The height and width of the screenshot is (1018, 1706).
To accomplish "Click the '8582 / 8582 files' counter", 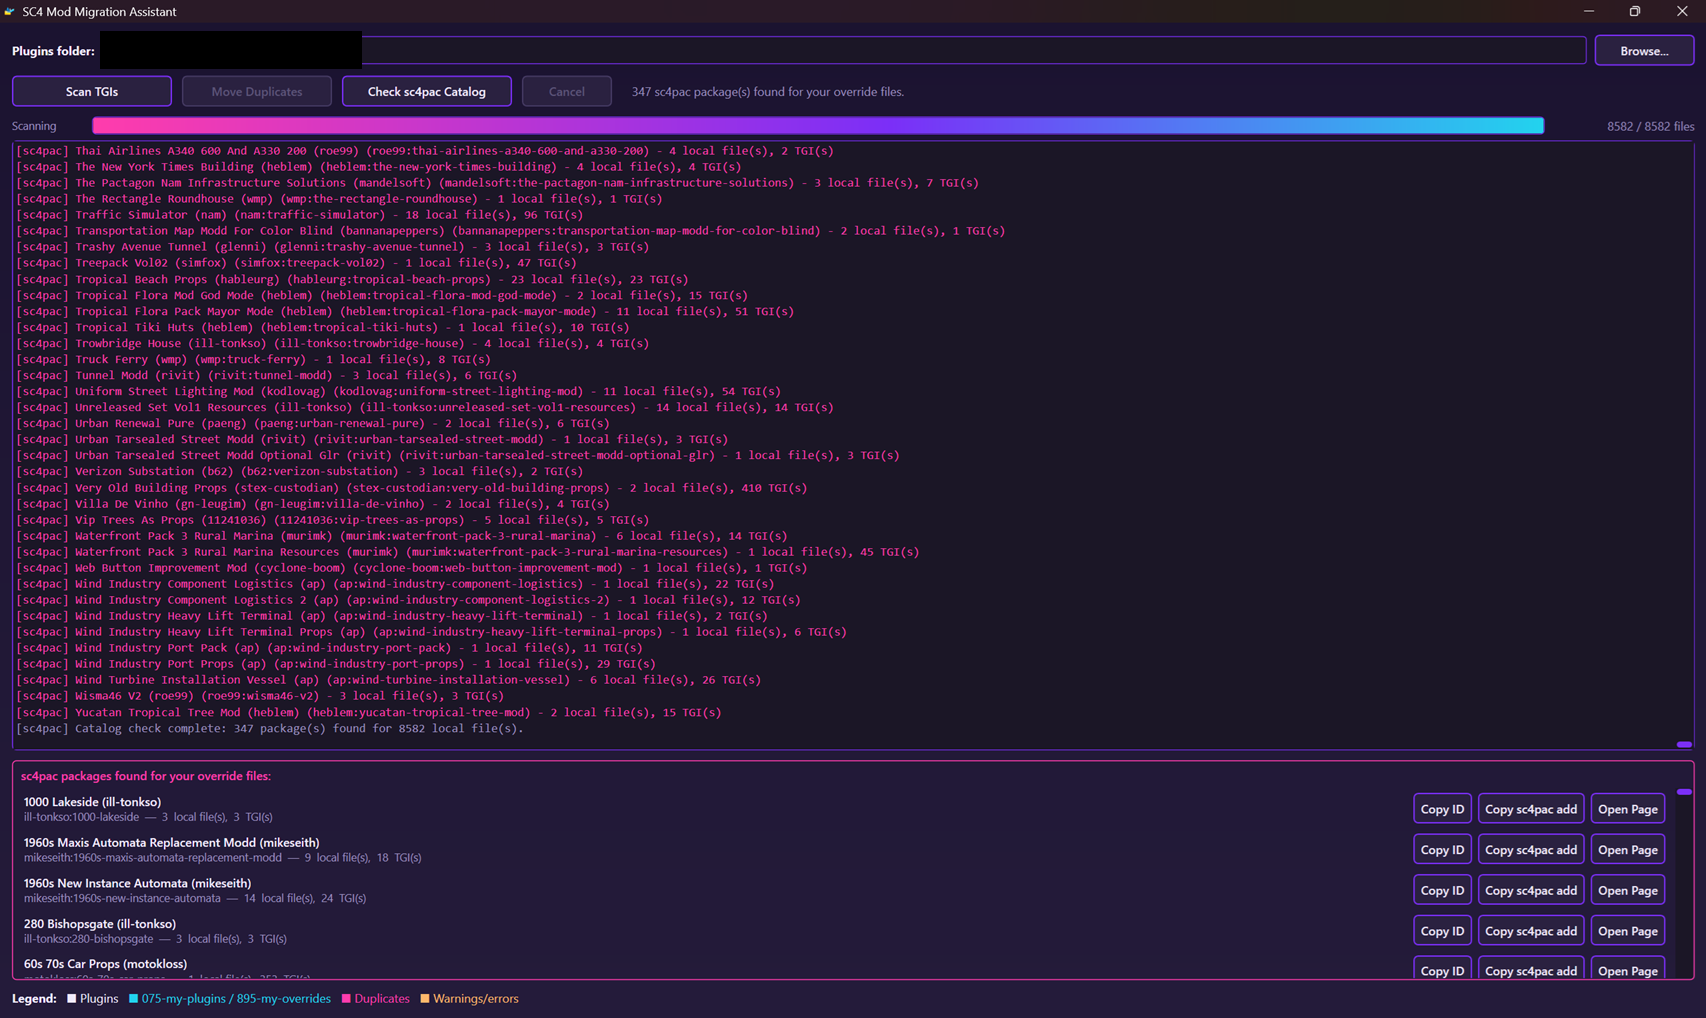I will point(1650,126).
